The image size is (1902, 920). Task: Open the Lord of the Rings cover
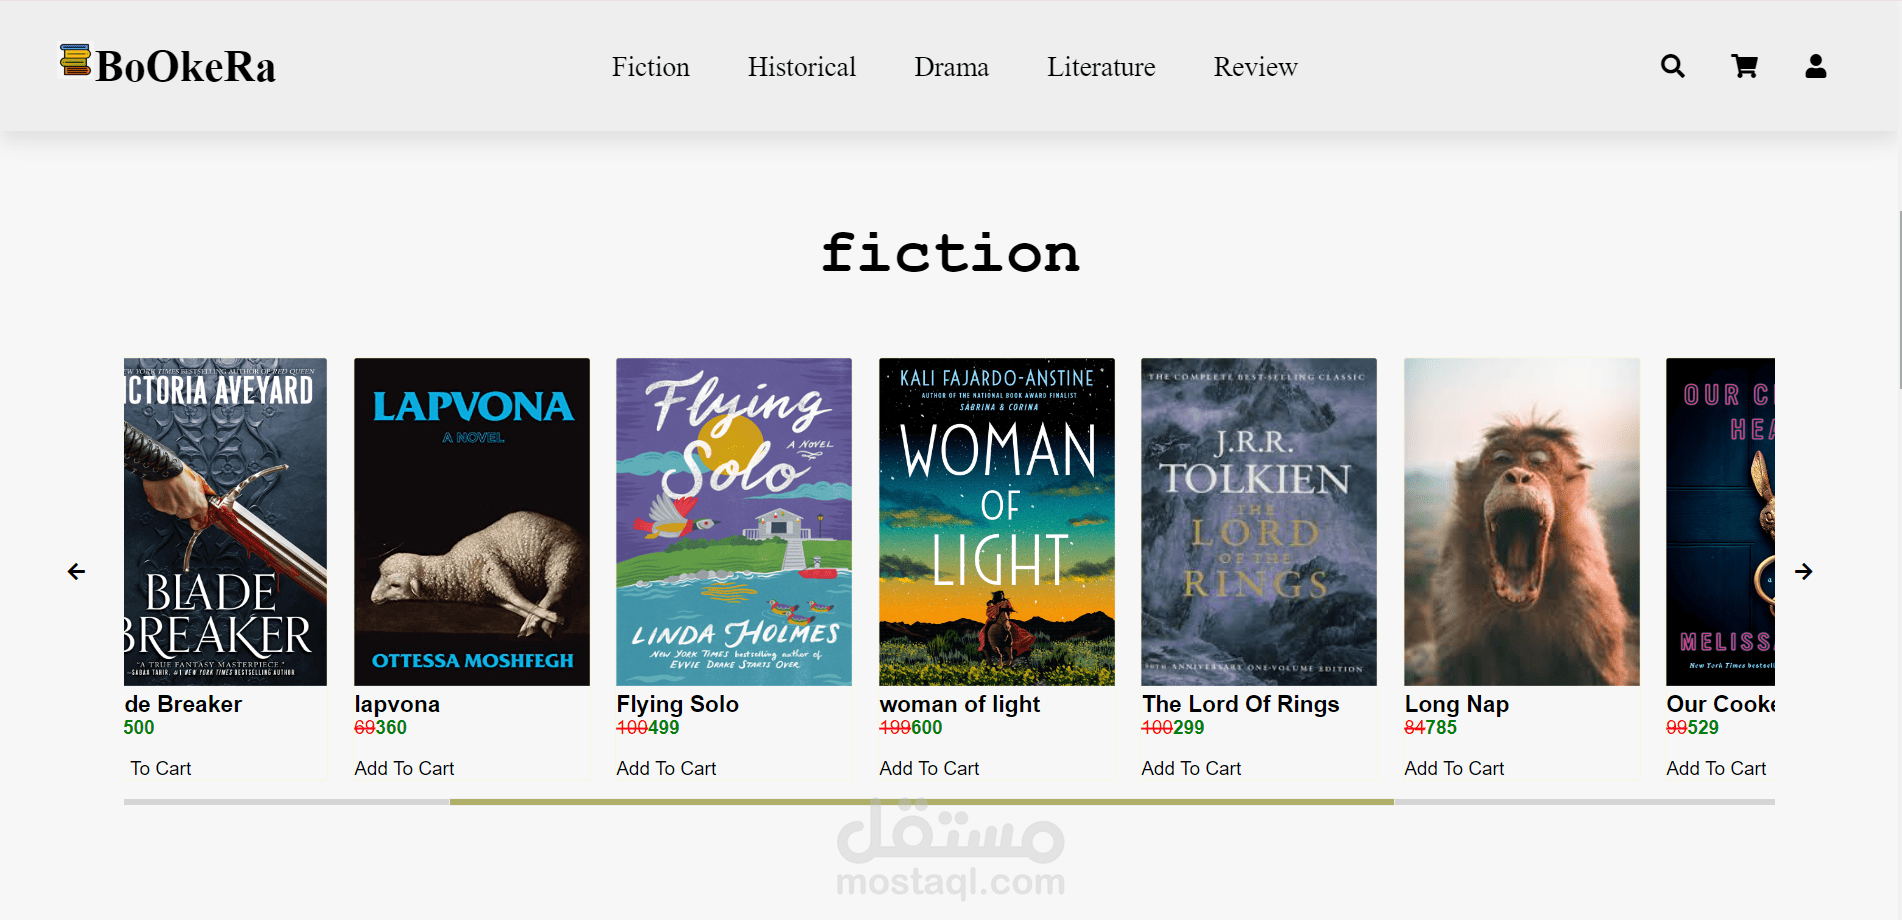click(1259, 522)
